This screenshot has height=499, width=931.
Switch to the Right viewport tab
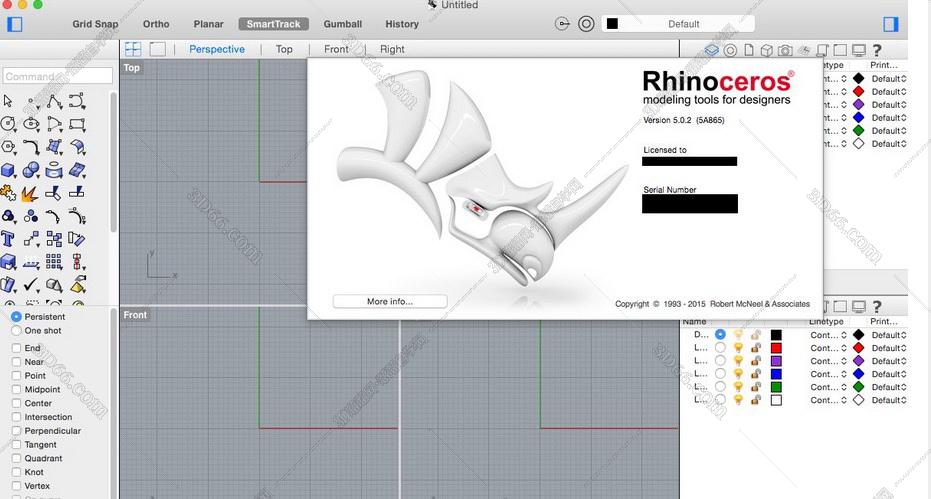point(392,49)
